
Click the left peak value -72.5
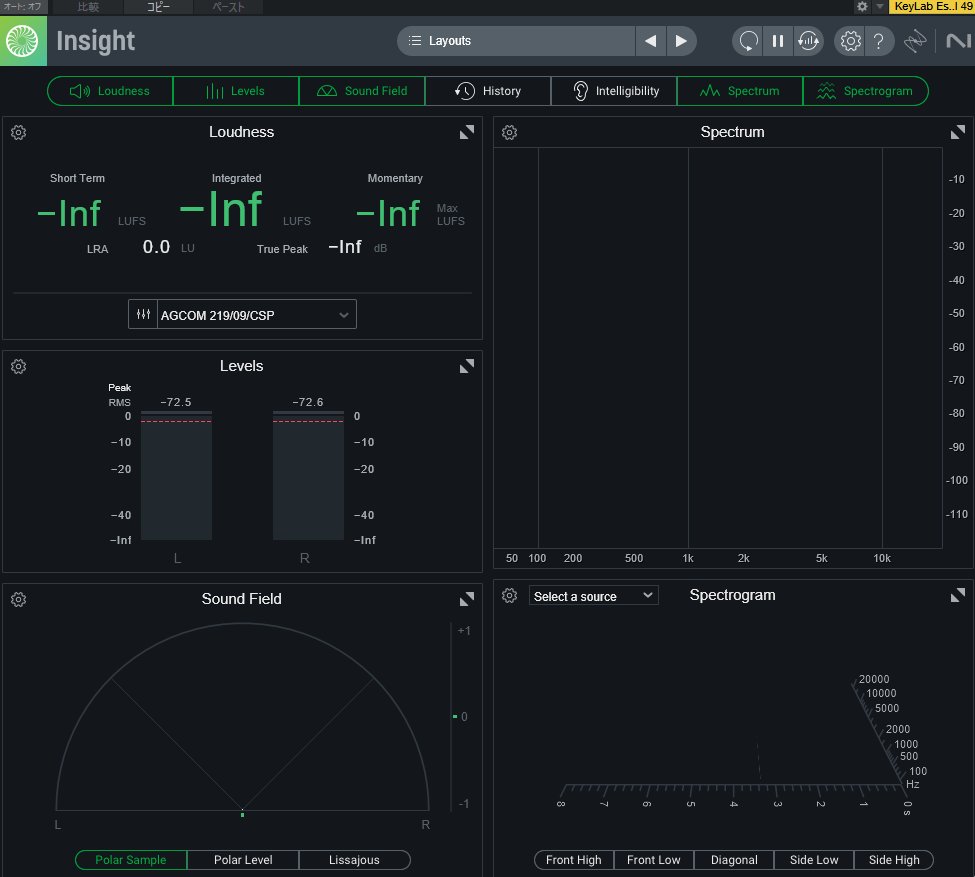click(x=176, y=402)
